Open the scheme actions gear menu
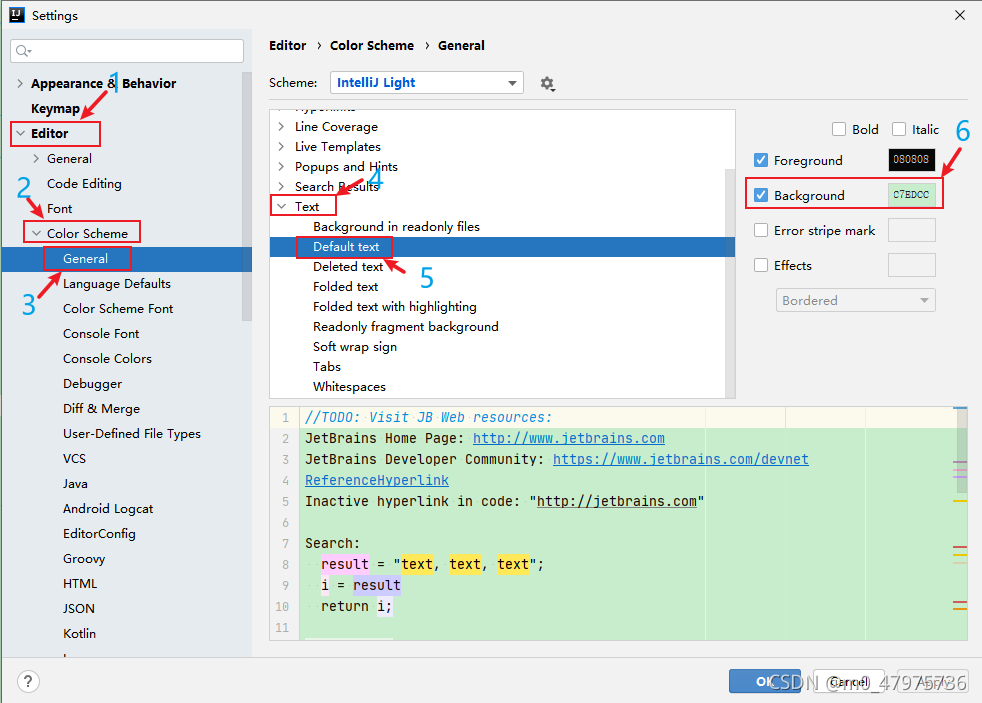Screen dimensions: 982x703 tap(547, 83)
